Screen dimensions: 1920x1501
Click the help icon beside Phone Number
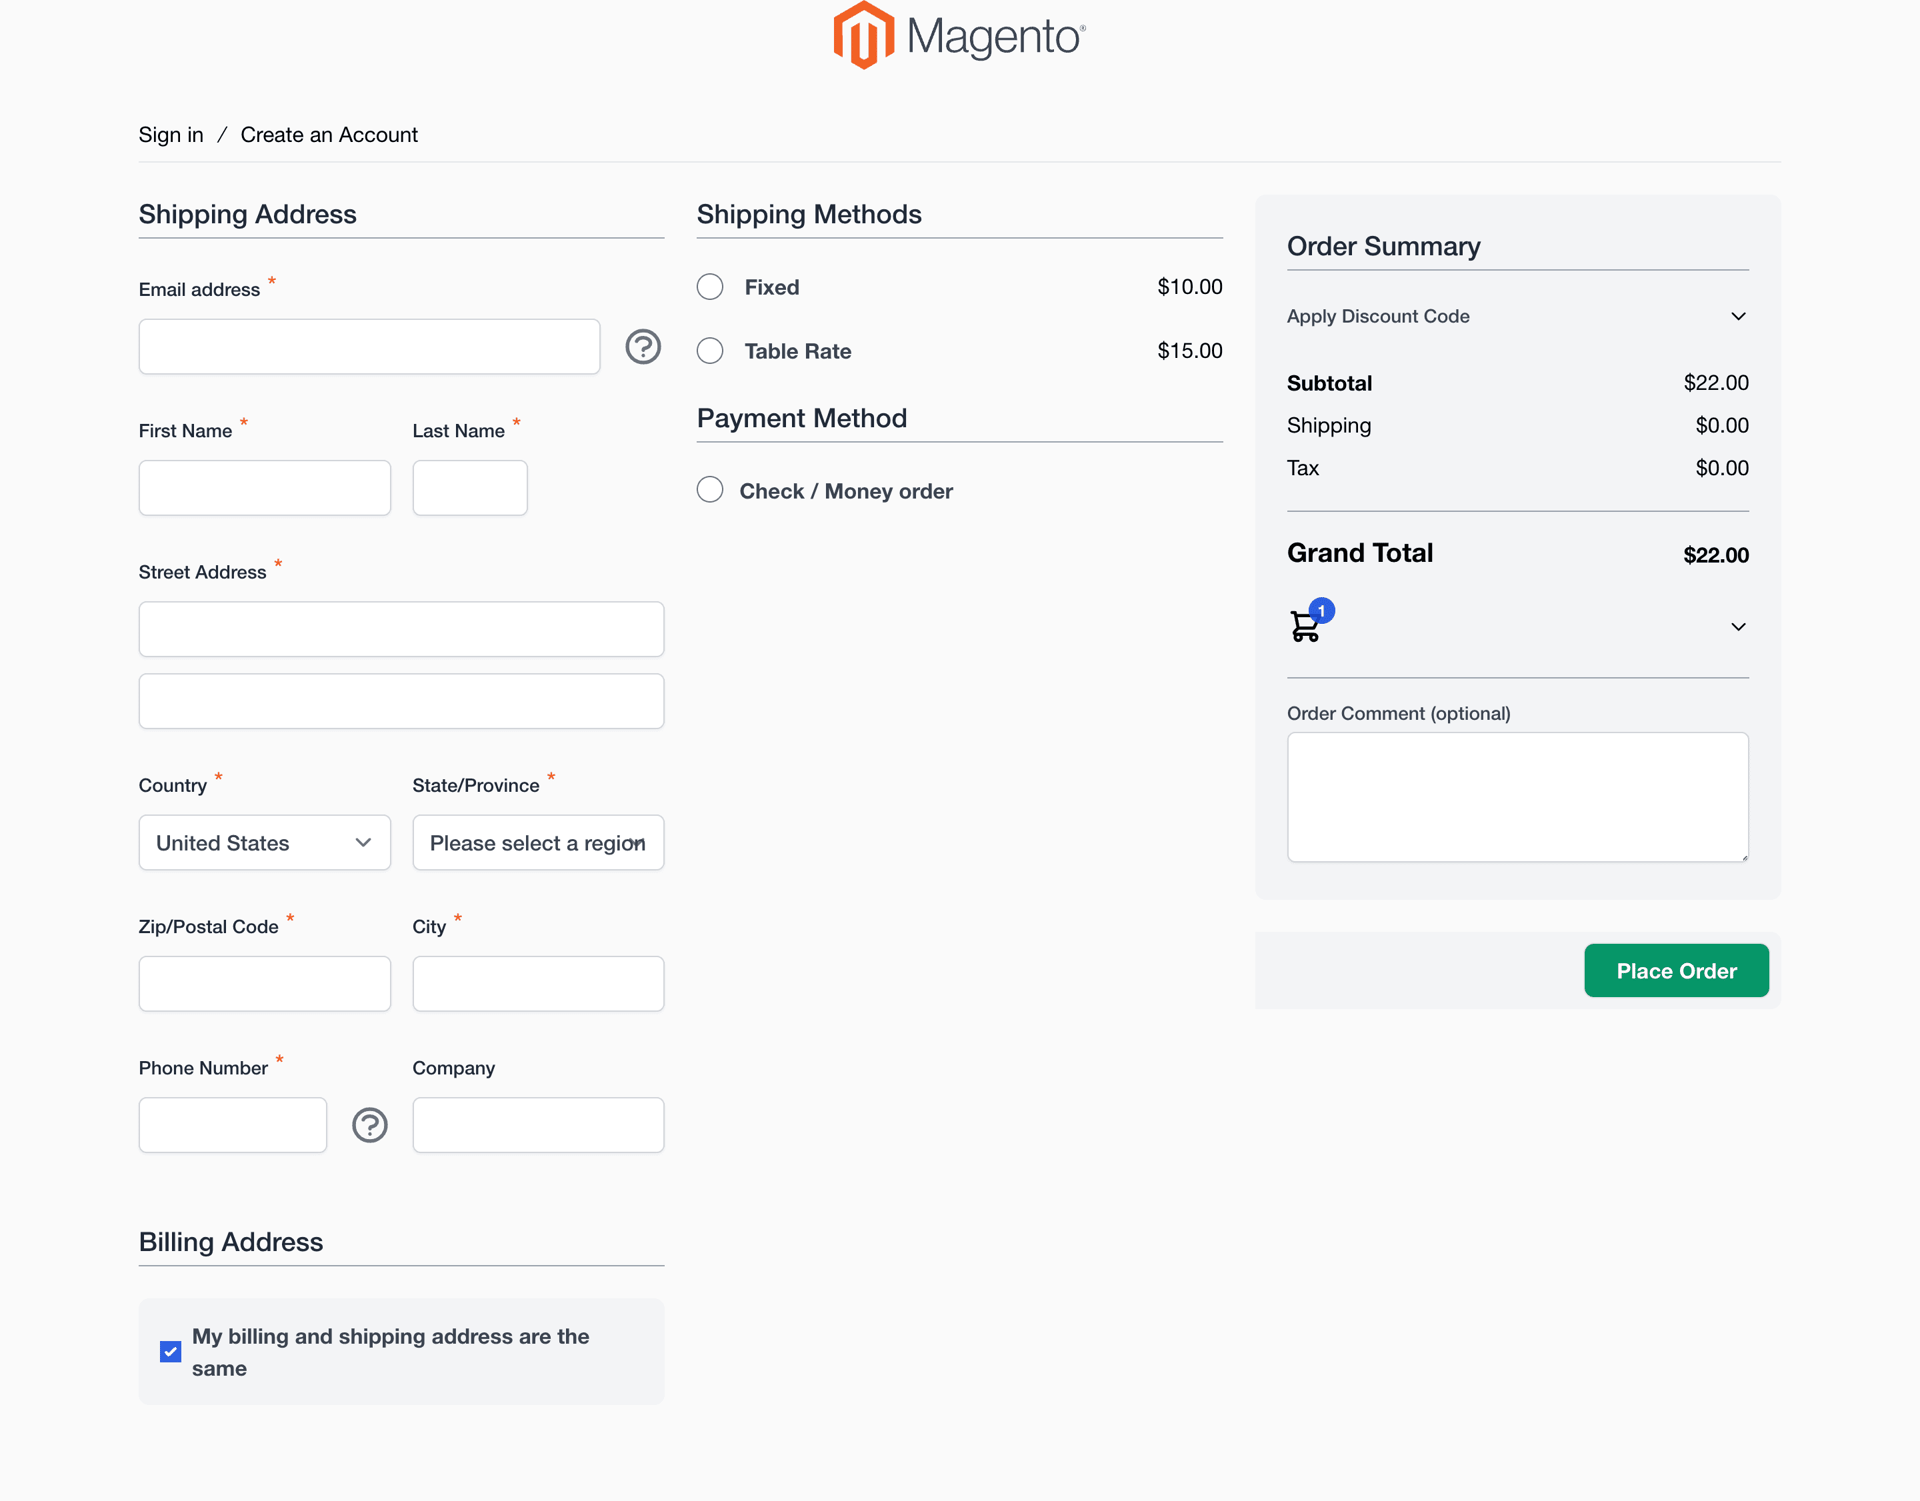tap(369, 1125)
